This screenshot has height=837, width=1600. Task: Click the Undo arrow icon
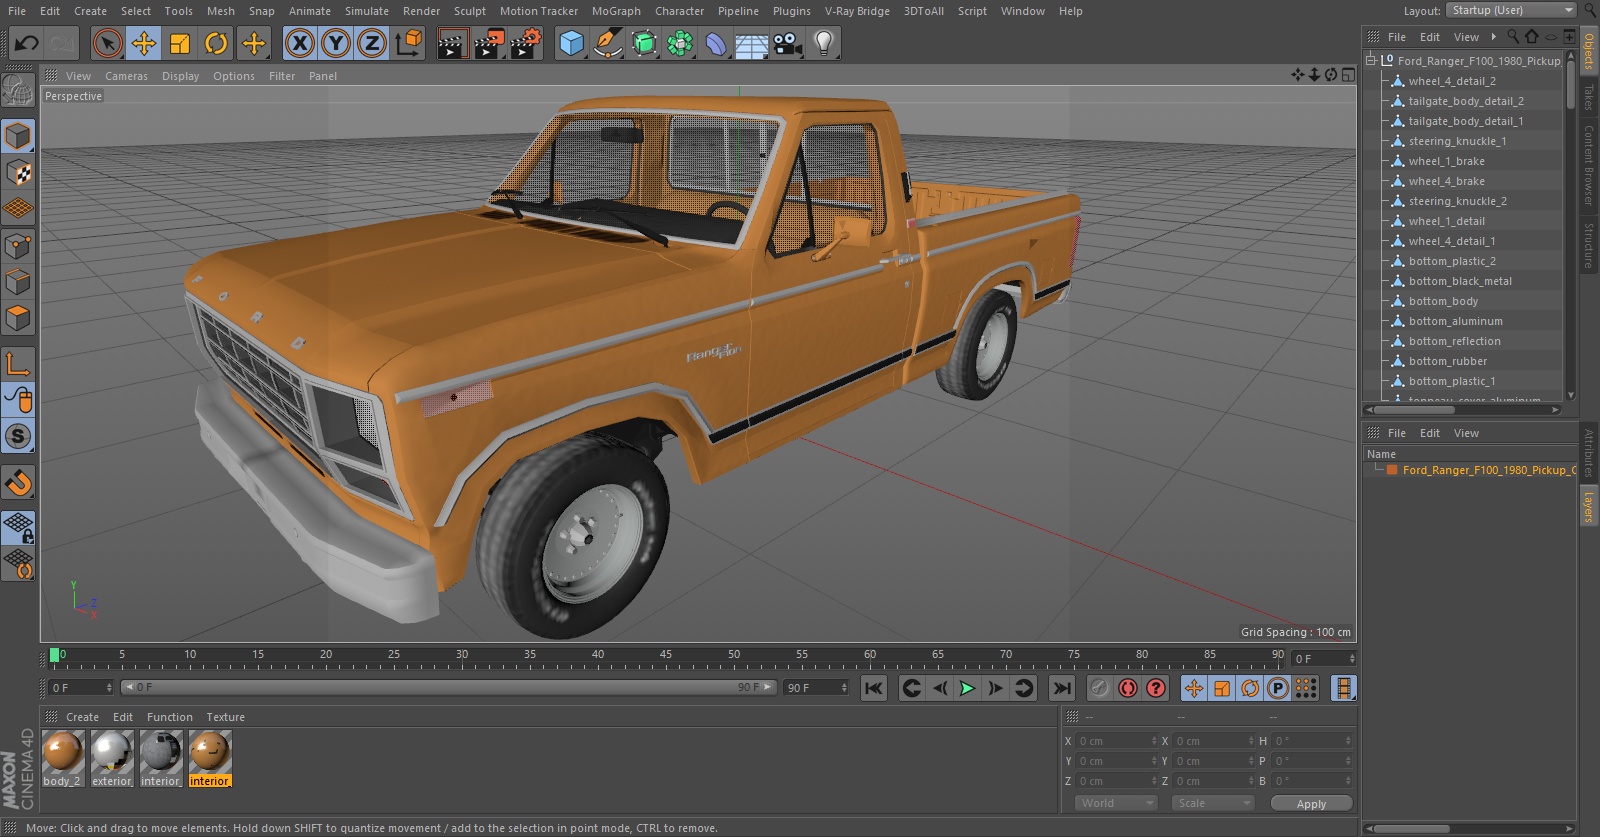point(26,43)
